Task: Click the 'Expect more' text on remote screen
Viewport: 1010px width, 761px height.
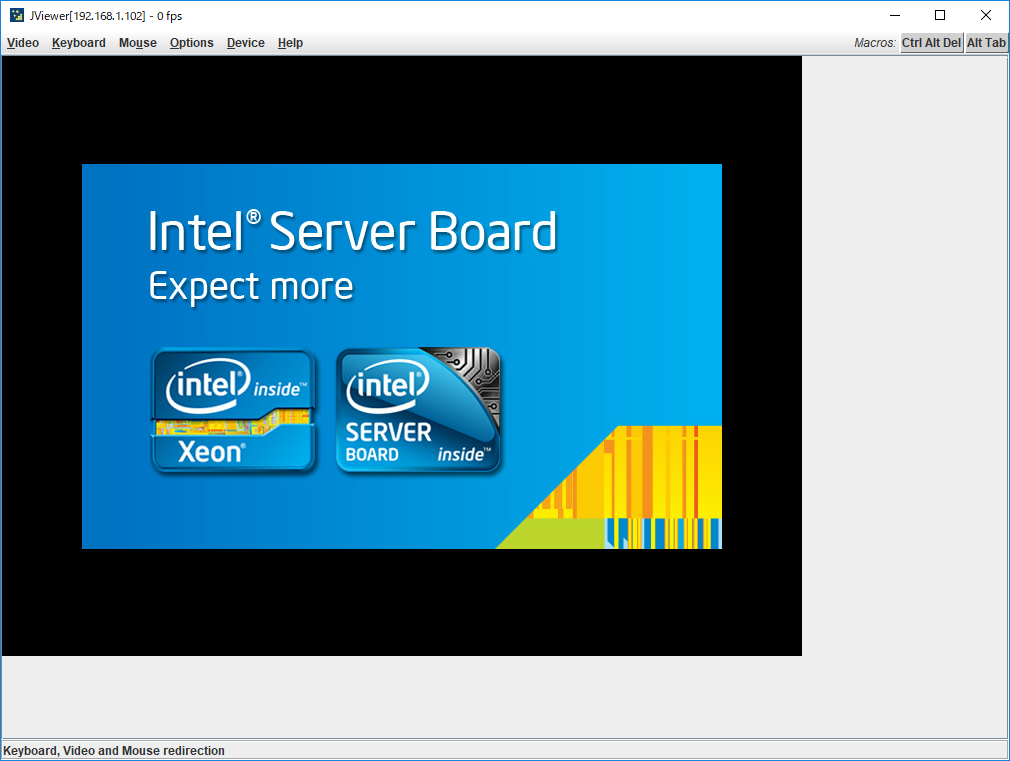Action: pos(251,287)
